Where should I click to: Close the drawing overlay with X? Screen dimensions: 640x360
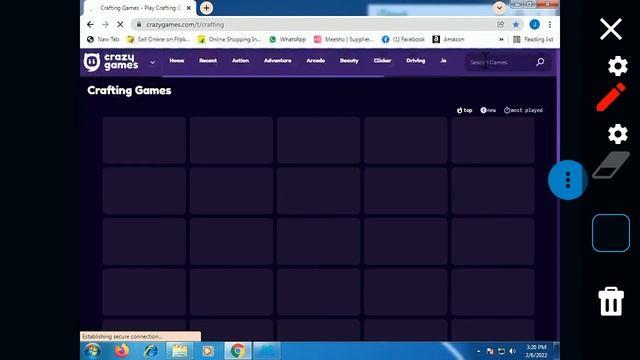tap(611, 29)
